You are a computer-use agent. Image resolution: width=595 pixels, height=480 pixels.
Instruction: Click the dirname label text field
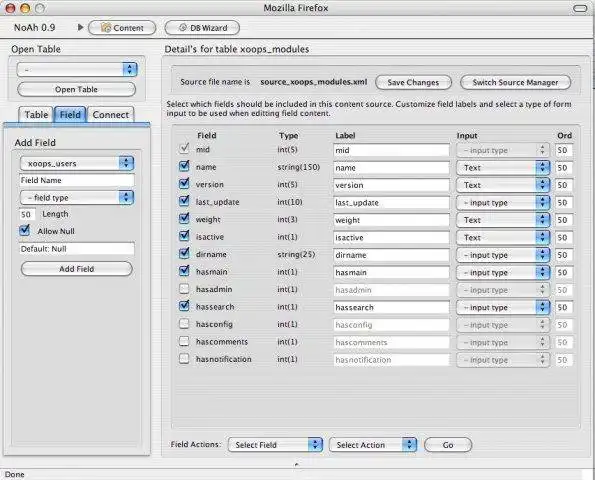[x=391, y=255]
